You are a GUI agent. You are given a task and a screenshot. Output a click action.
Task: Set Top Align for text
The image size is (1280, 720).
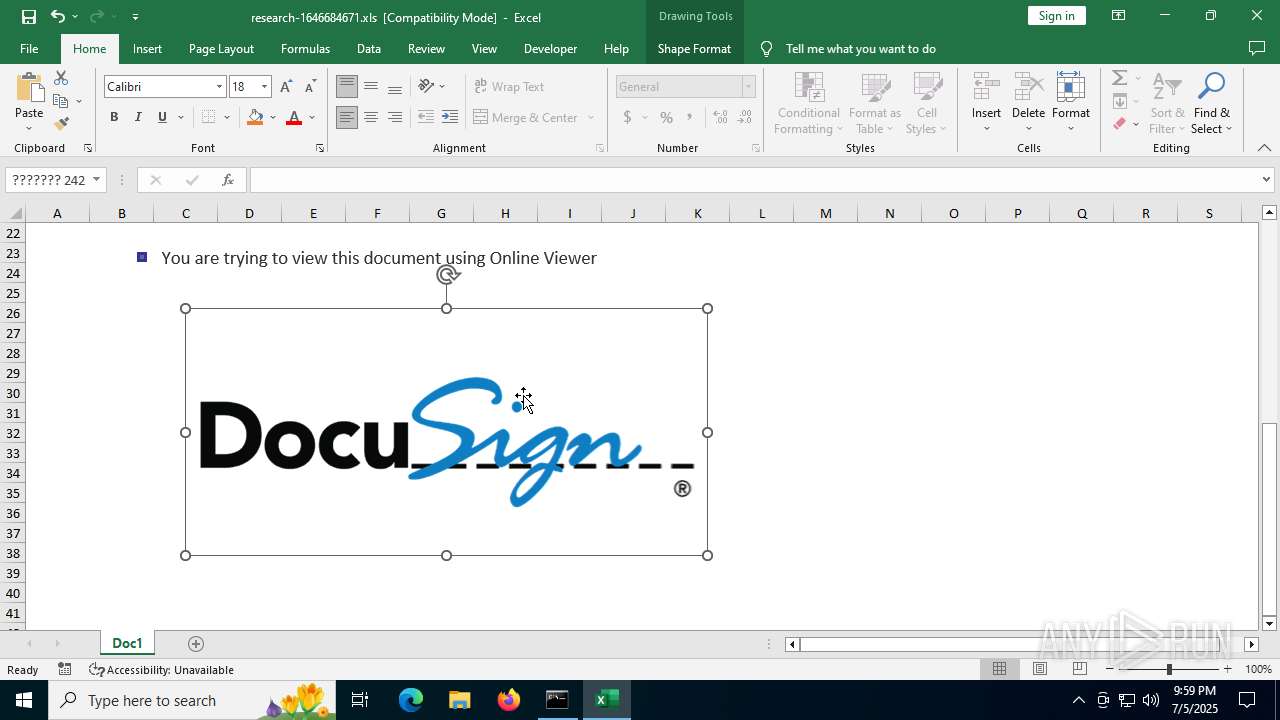(x=346, y=87)
